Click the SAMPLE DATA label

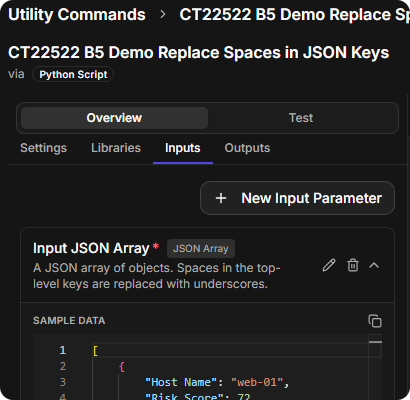click(69, 321)
